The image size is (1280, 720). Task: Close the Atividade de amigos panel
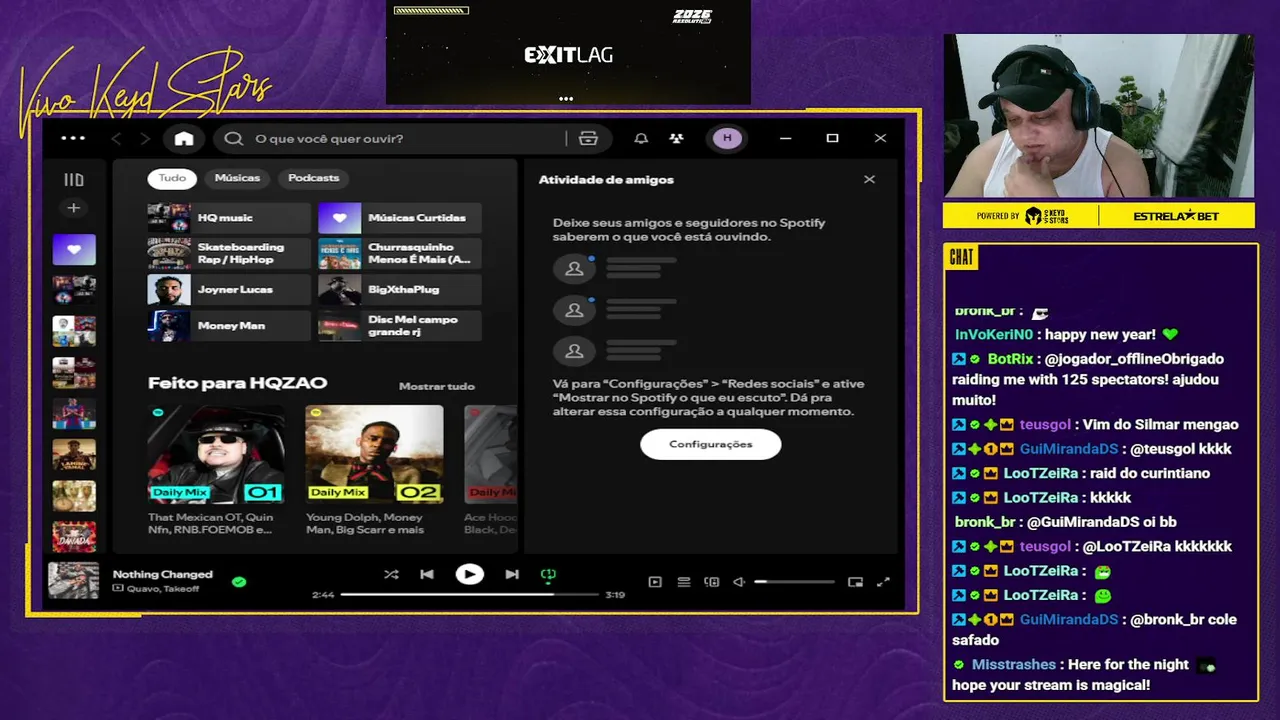click(869, 179)
